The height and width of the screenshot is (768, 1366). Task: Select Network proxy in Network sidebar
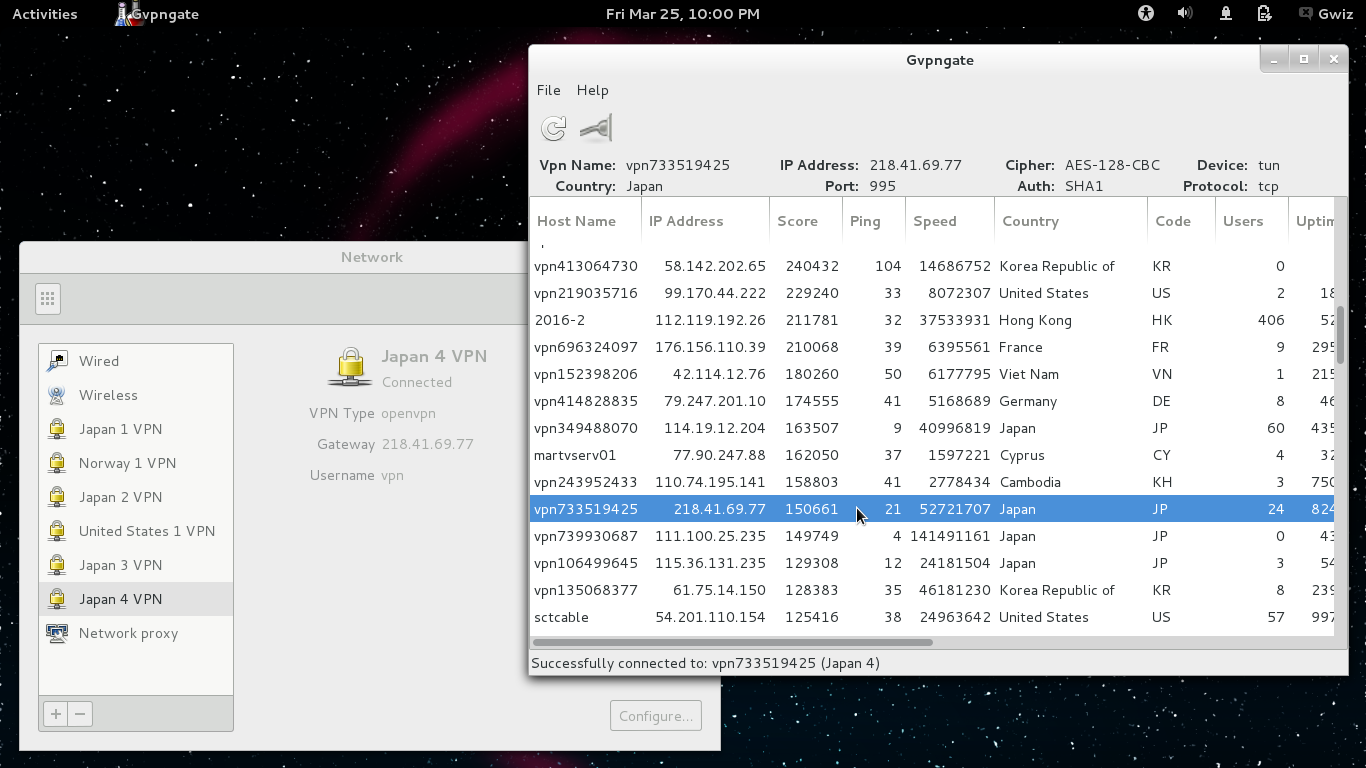[136, 633]
